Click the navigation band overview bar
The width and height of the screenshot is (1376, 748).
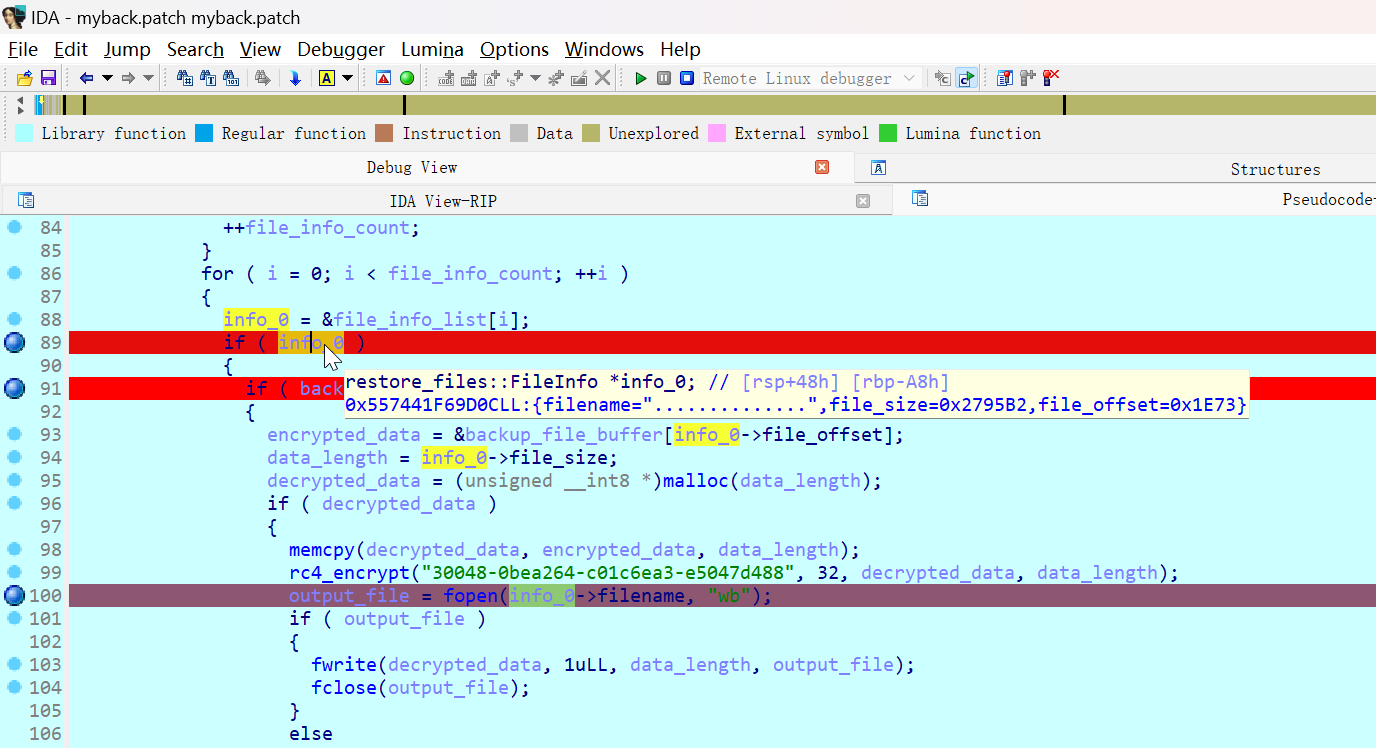(704, 104)
